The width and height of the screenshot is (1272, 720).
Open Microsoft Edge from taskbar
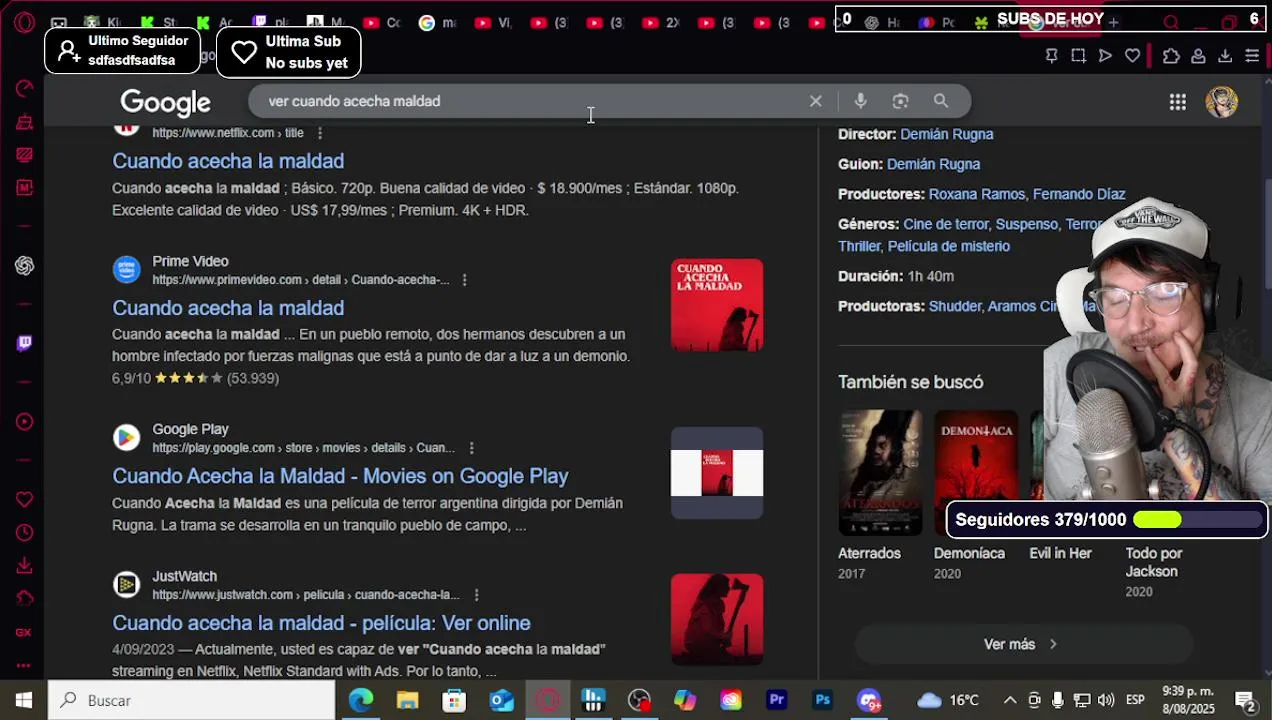tap(361, 700)
